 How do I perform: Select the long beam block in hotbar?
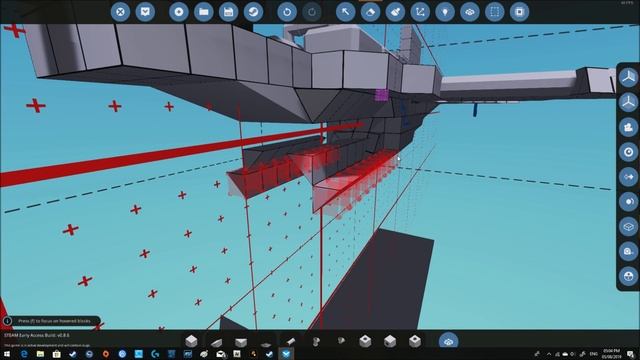pos(291,341)
